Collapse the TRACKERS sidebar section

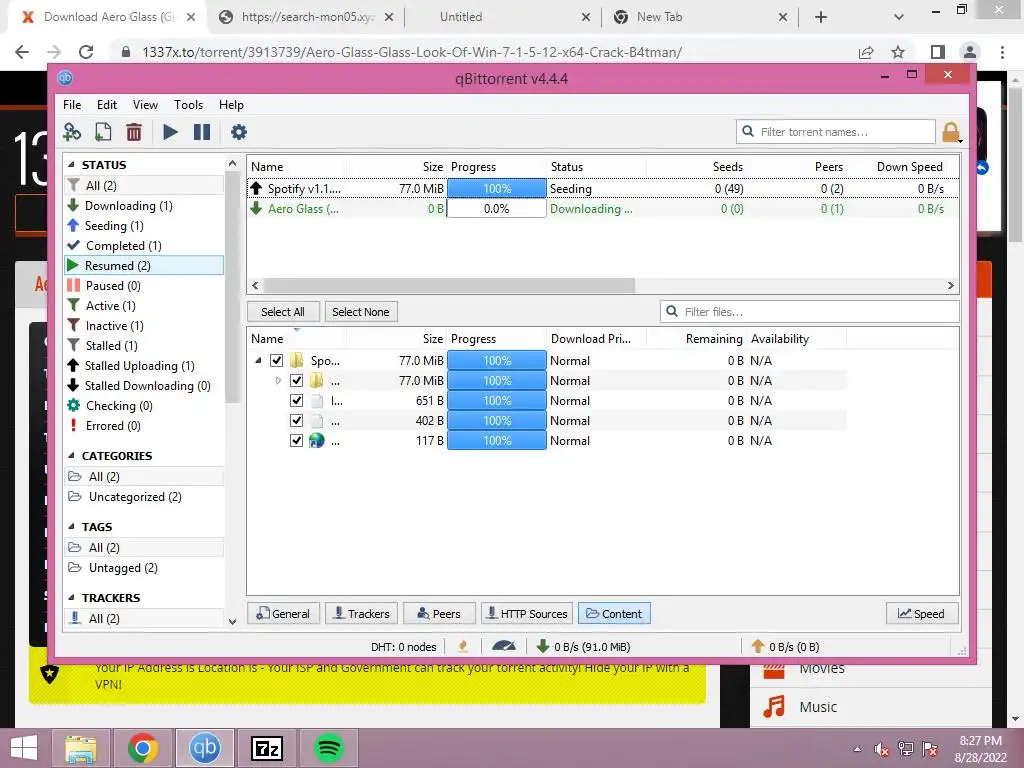pyautogui.click(x=71, y=598)
